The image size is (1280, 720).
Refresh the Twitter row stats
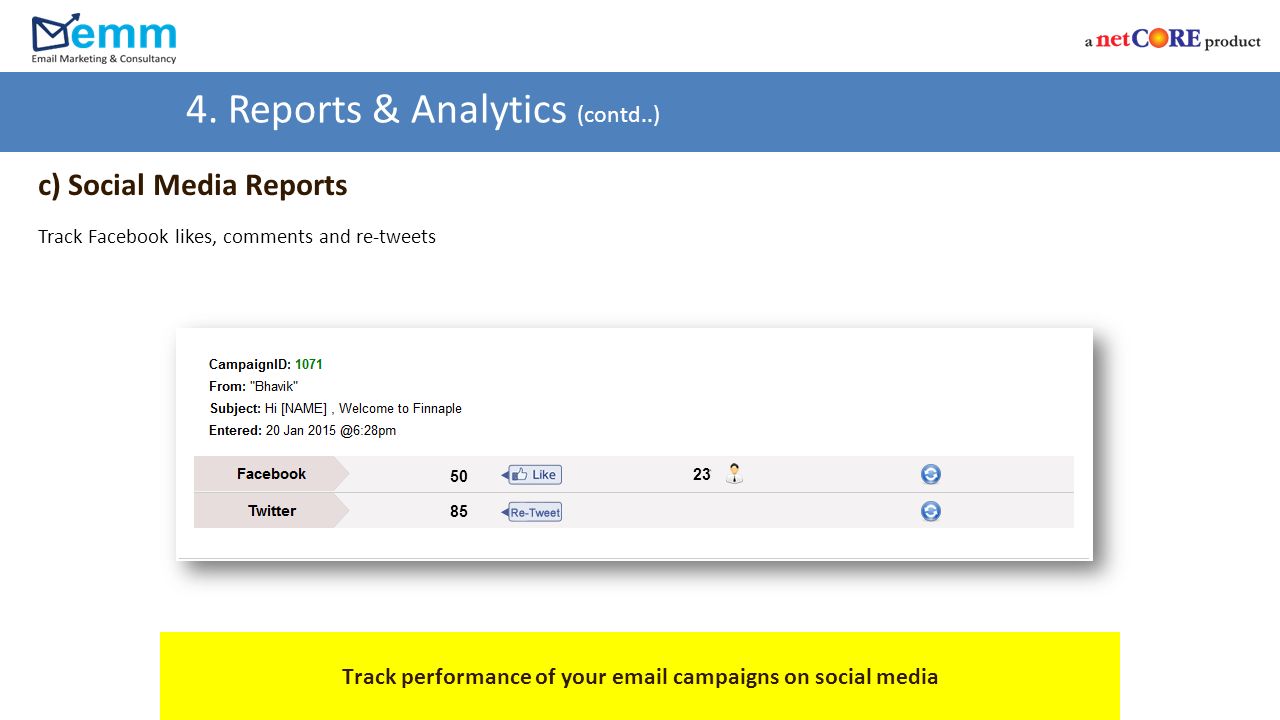931,511
